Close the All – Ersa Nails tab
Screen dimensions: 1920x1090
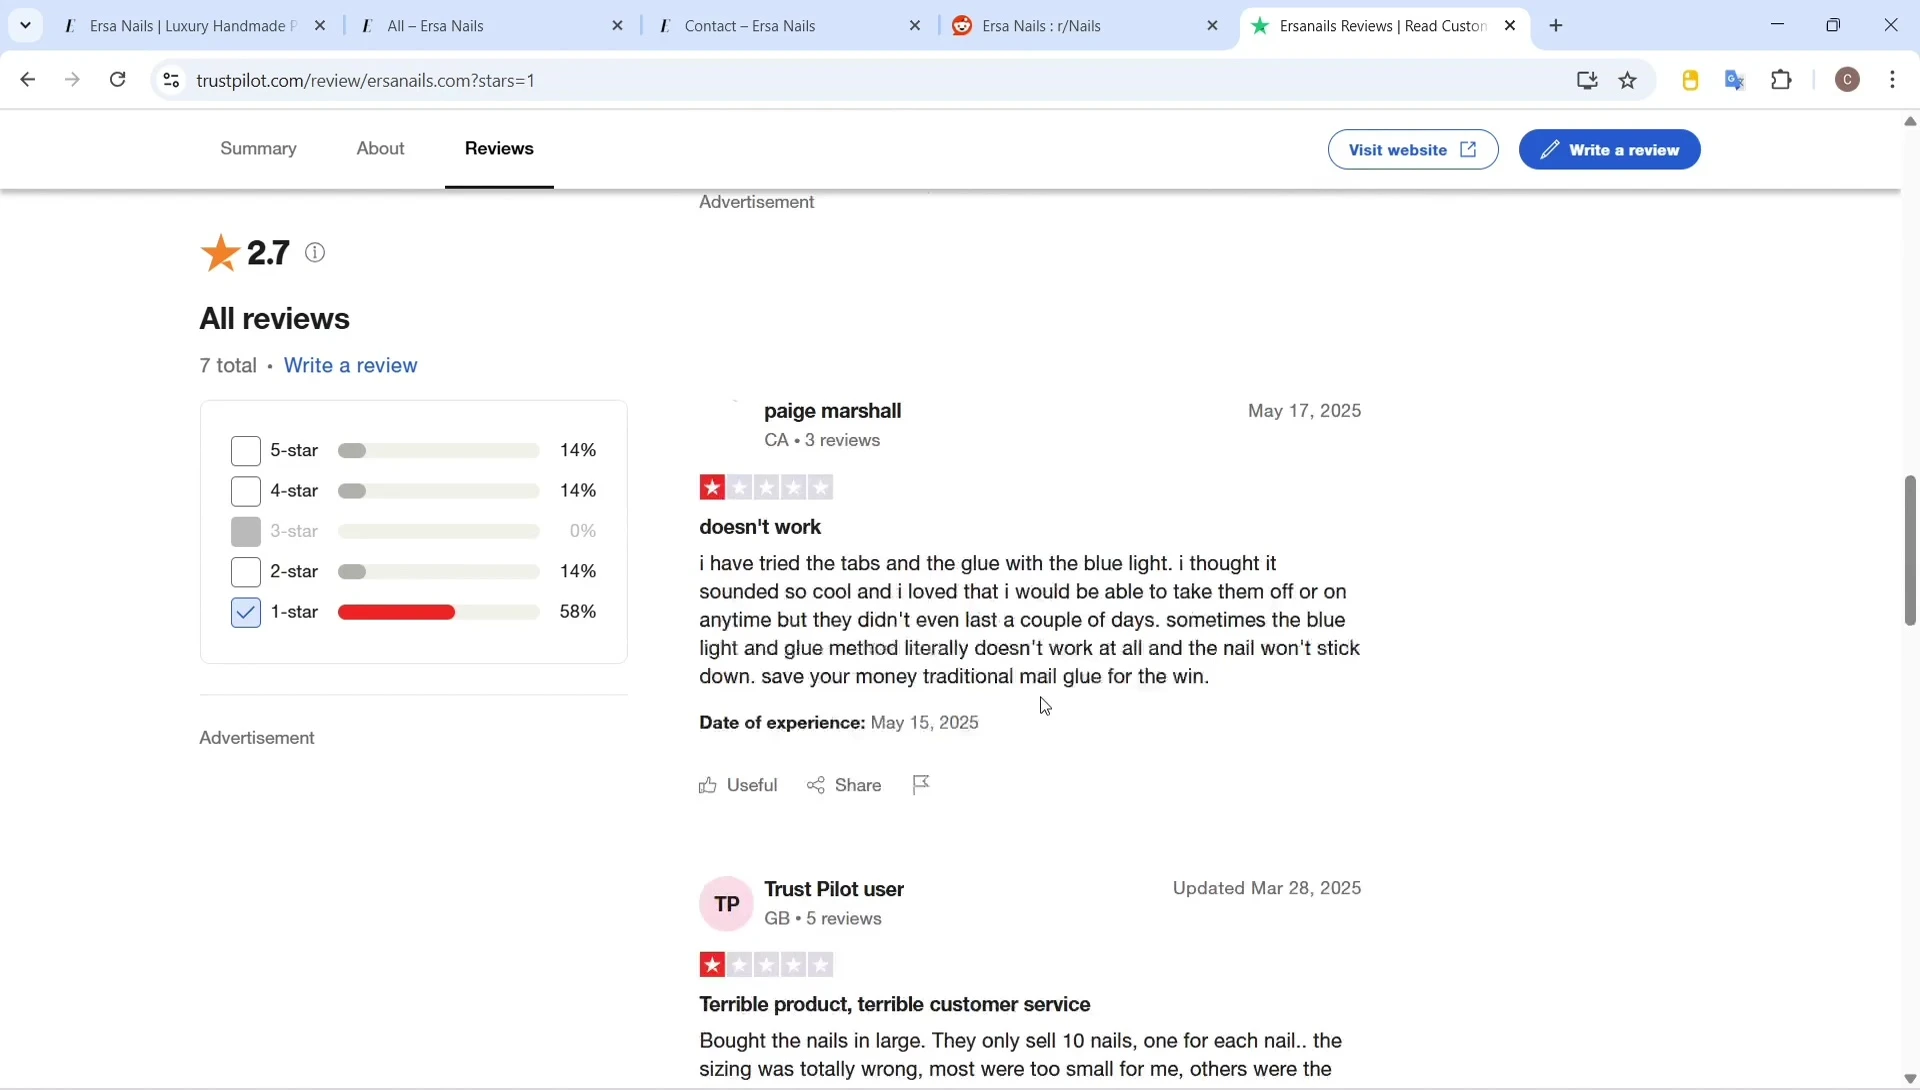tap(618, 26)
